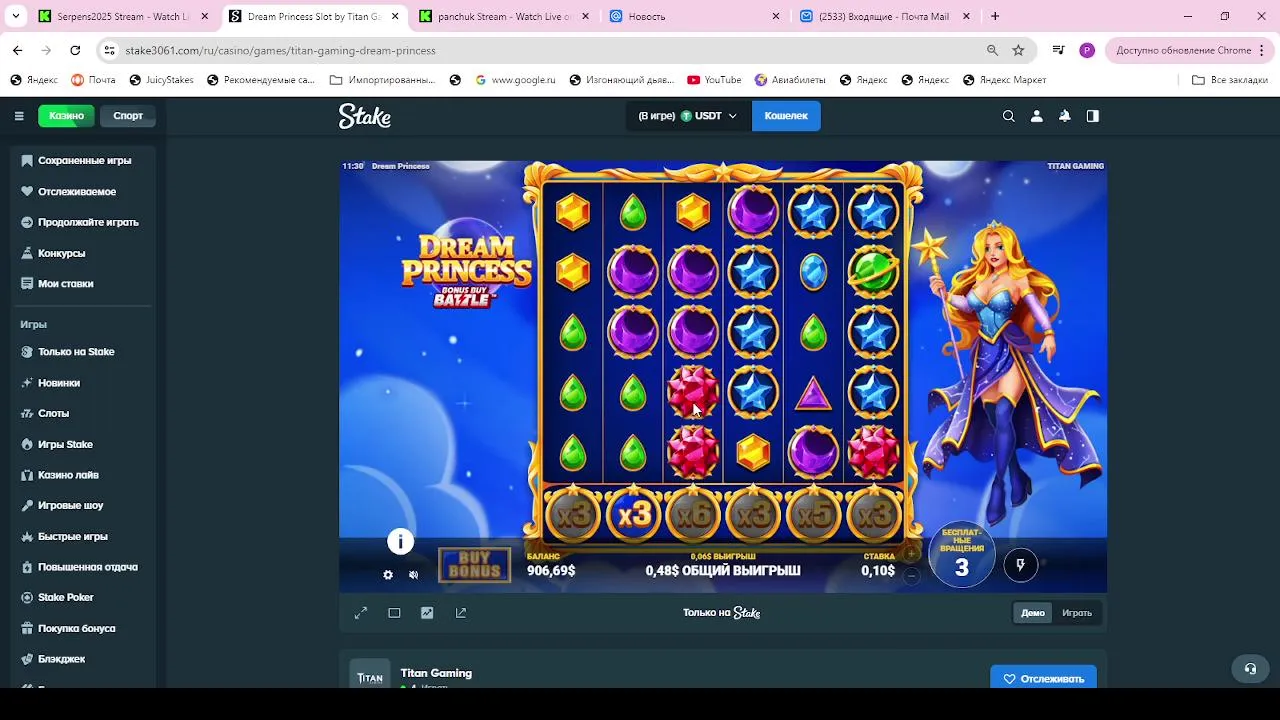This screenshot has height=720, width=1280.
Task: Open Только на Stake category
Action: 78,352
